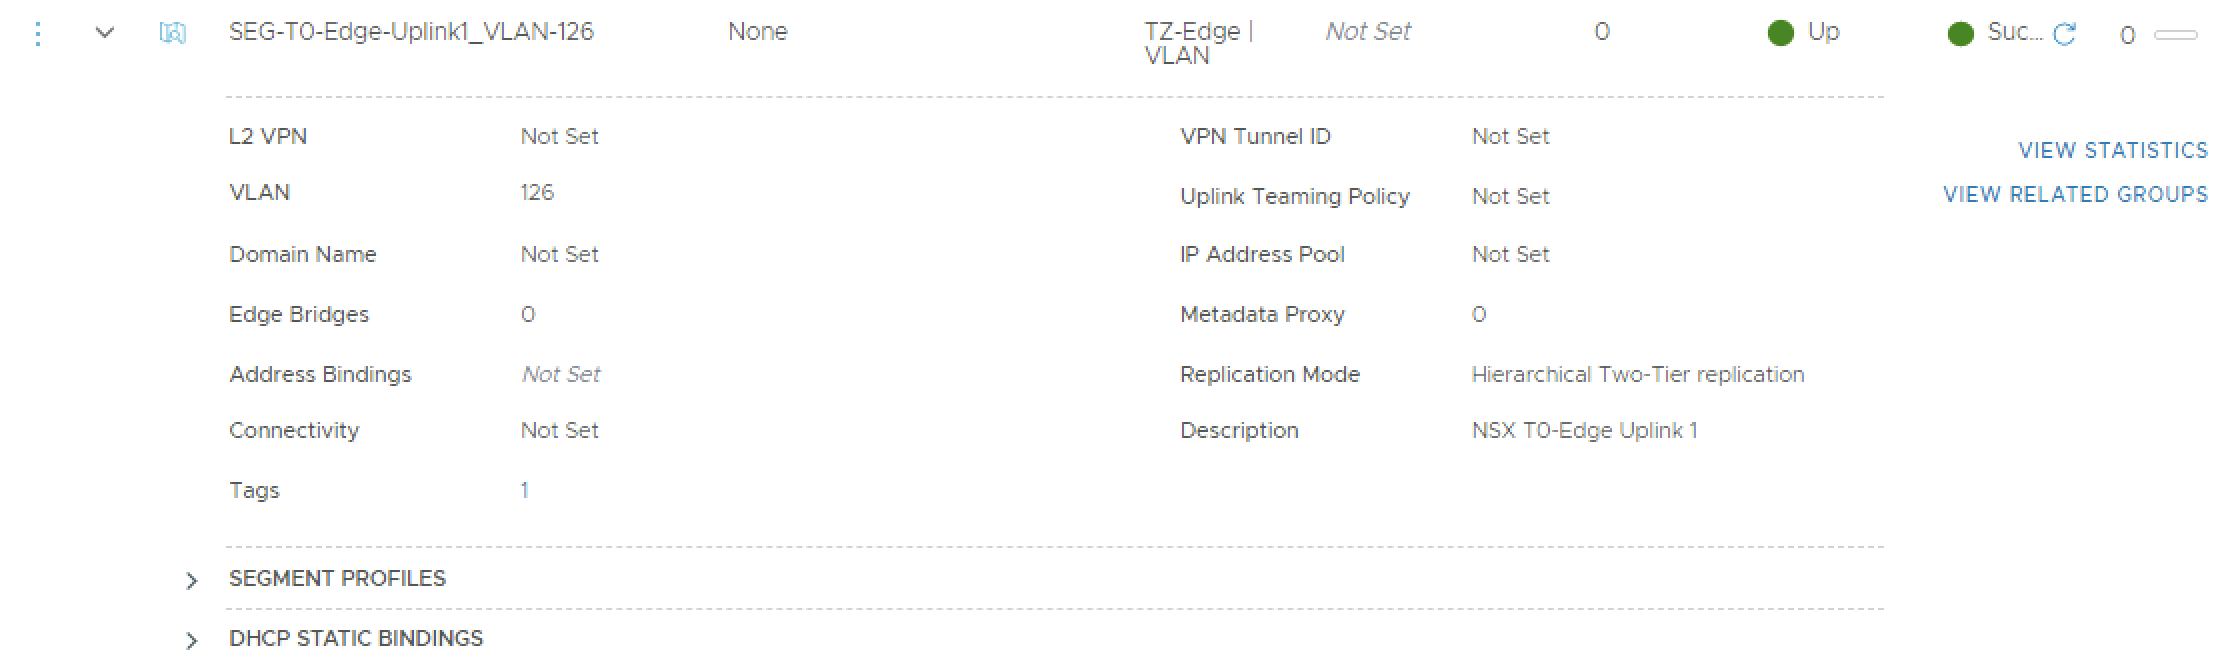Image resolution: width=2232 pixels, height=664 pixels.
Task: Click the Hierarchical Two-Tier replication value
Action: click(1637, 375)
